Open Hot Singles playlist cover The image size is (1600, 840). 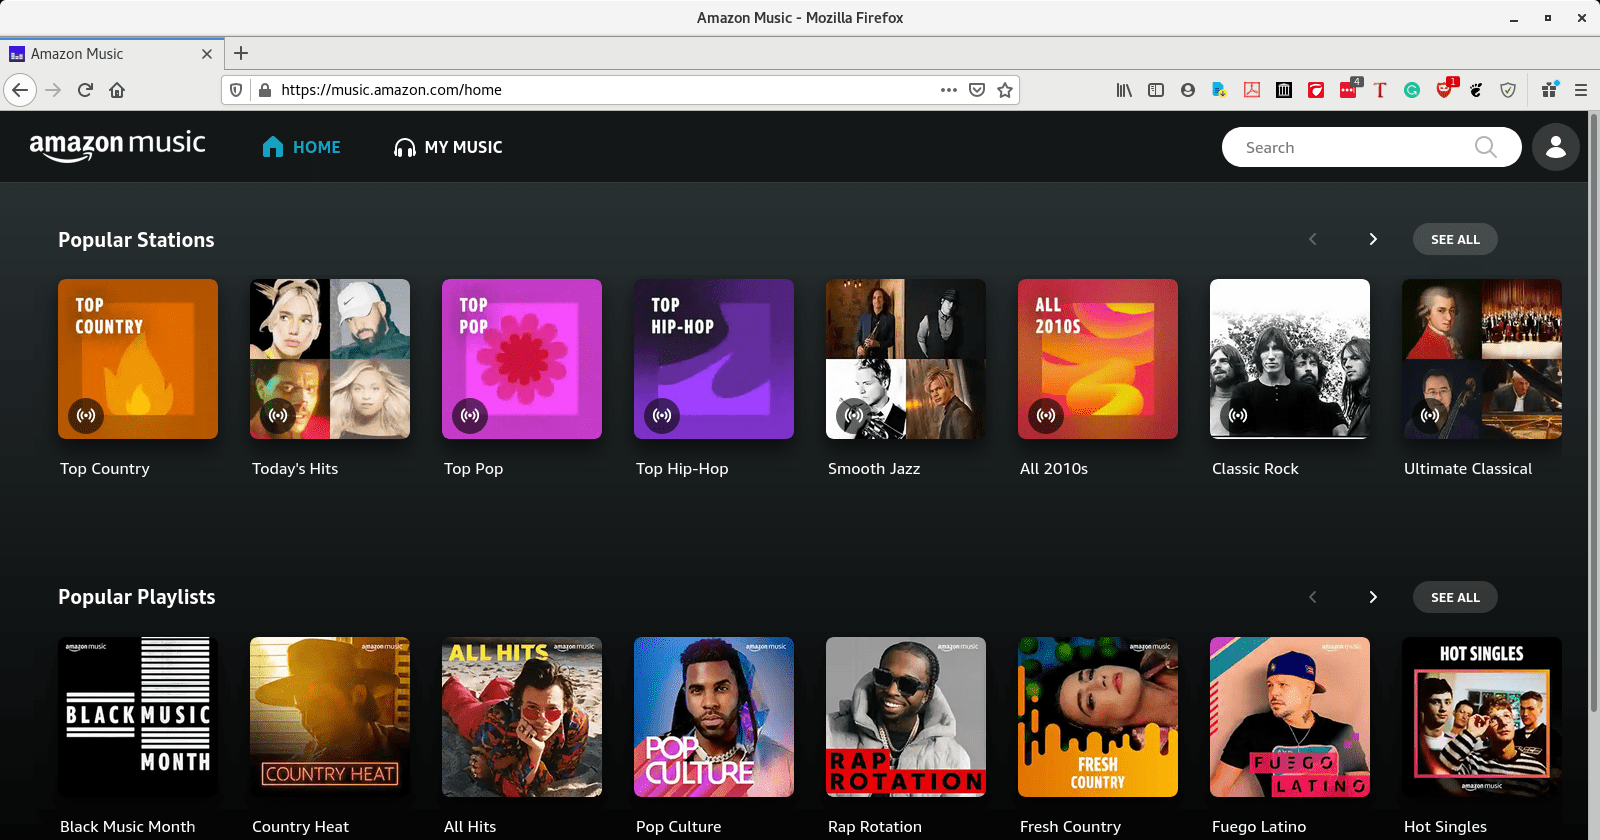(1482, 717)
